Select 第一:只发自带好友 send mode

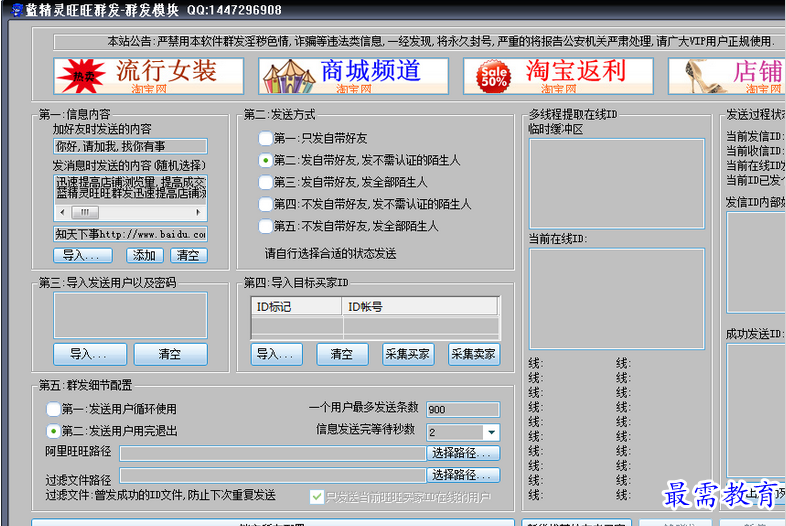click(x=265, y=138)
